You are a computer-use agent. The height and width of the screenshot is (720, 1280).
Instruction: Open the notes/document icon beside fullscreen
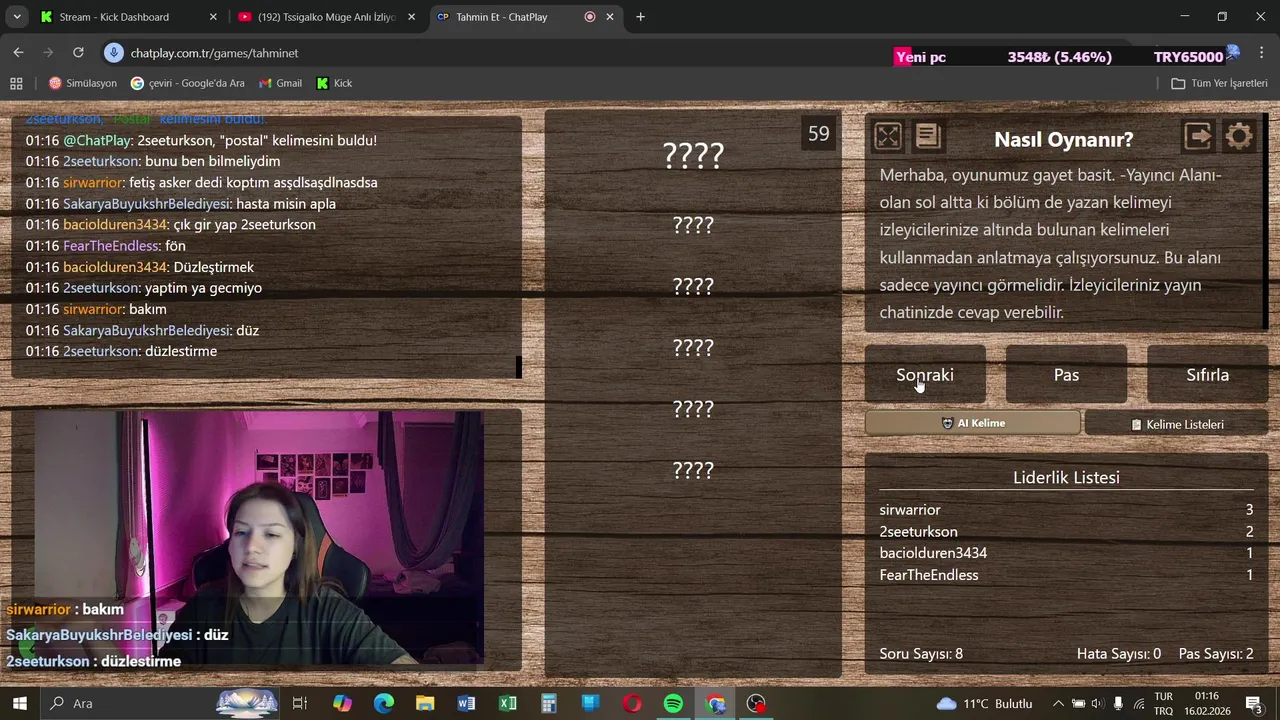coord(927,136)
